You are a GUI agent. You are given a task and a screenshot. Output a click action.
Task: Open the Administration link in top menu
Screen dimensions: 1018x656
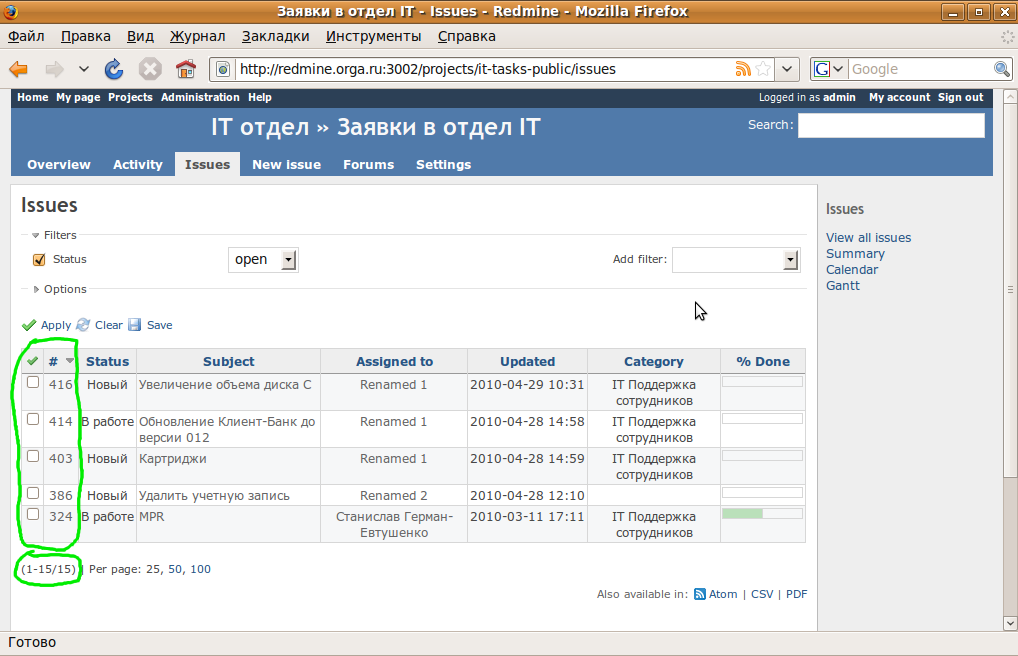200,97
